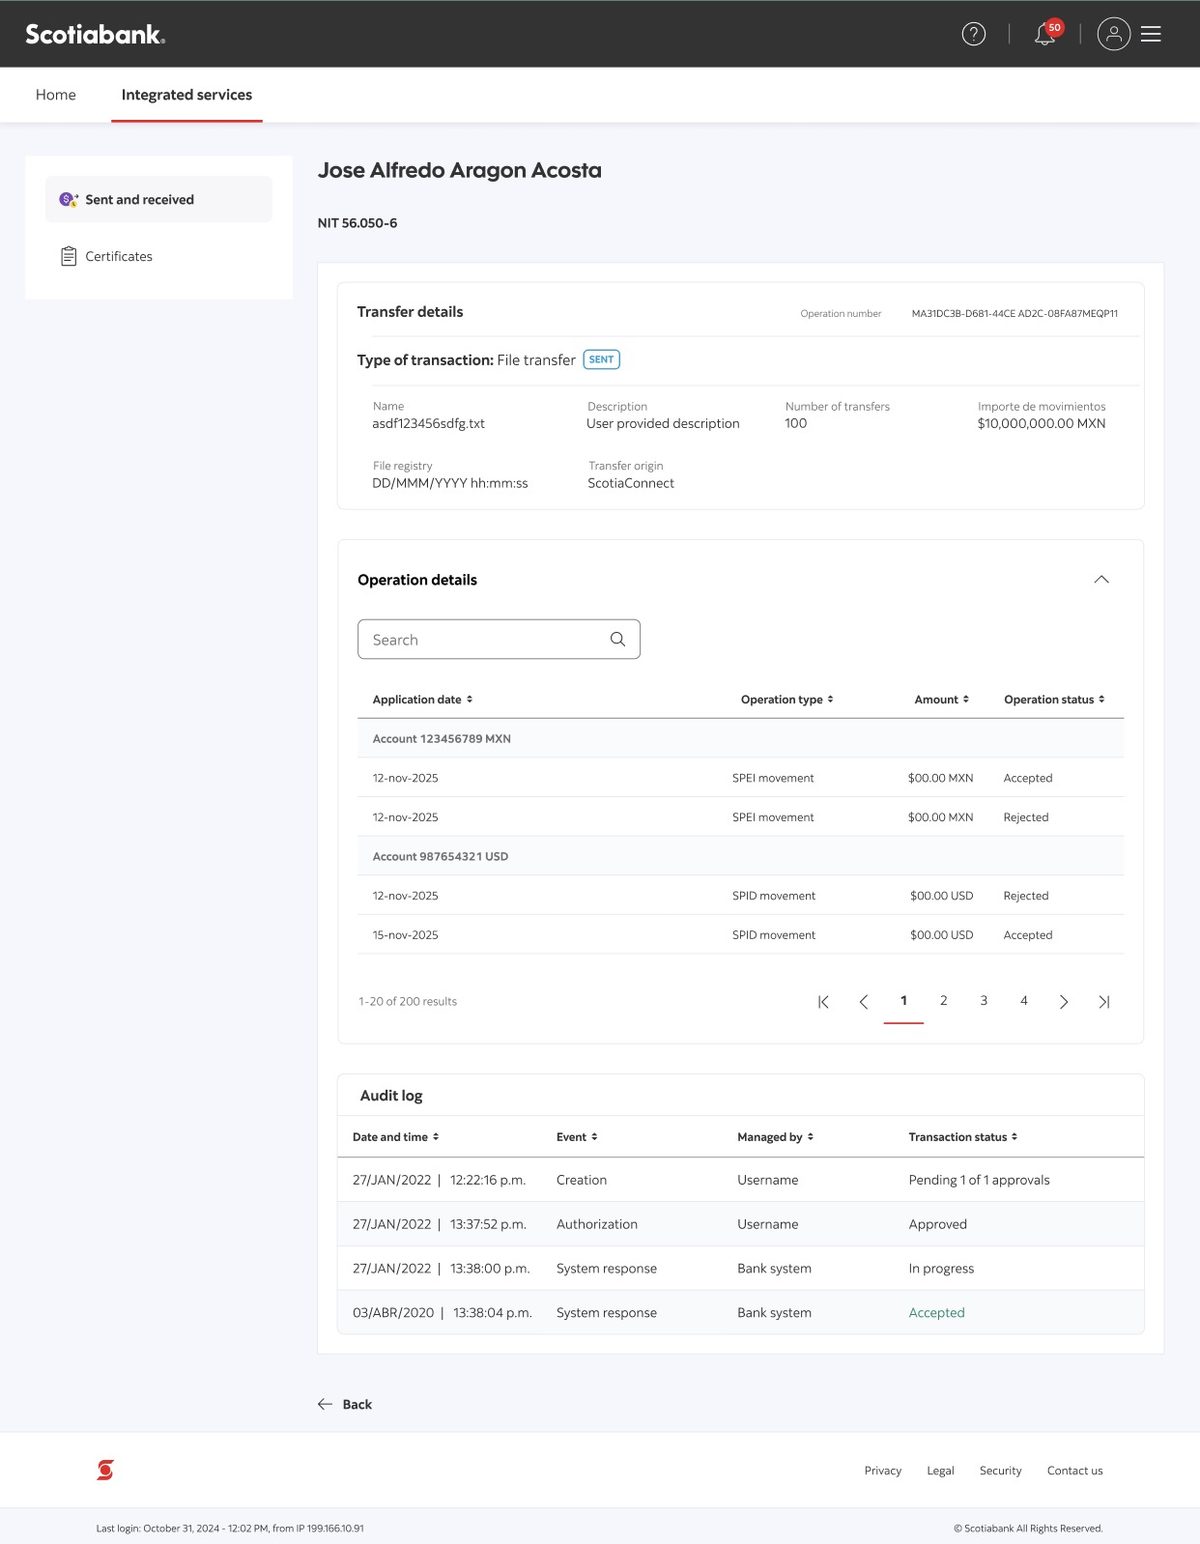Click the Last login info text
Viewport: 1200px width, 1544px height.
coord(230,1528)
